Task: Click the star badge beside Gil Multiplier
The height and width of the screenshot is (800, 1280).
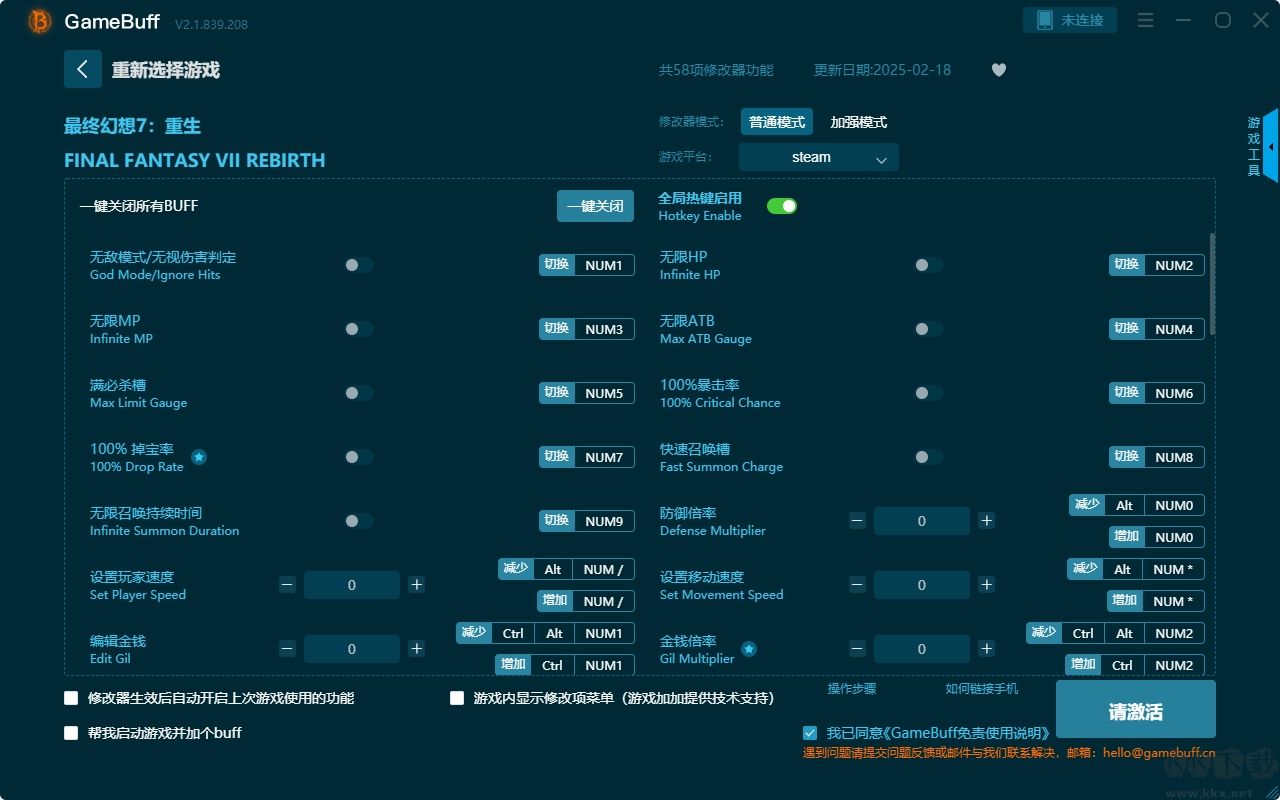Action: 749,649
